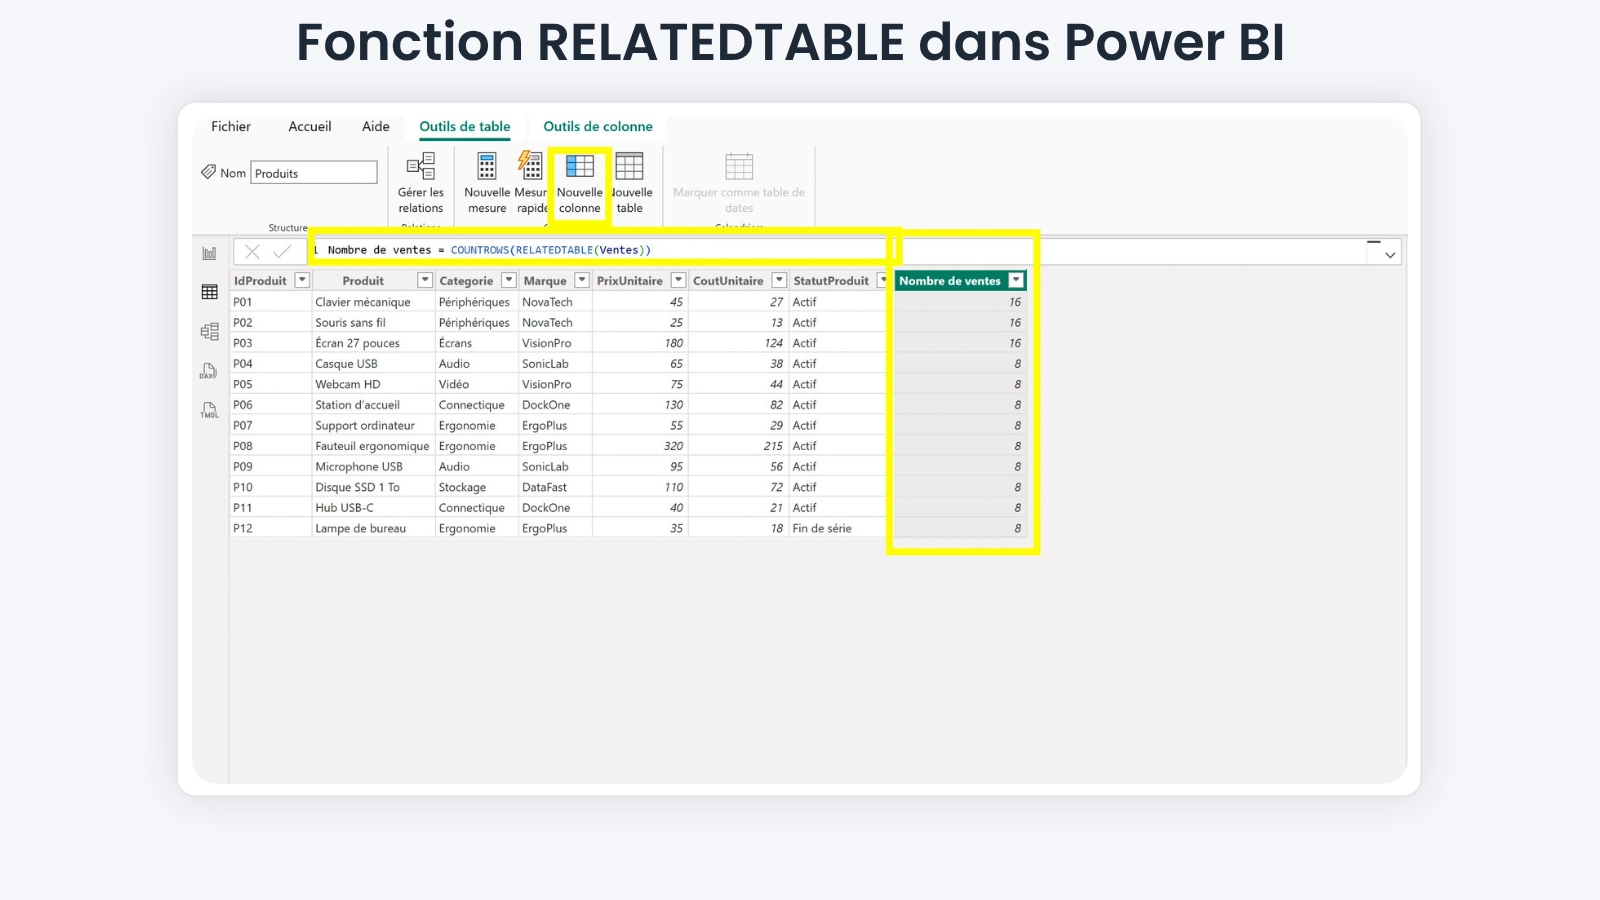Open the Gérer les relations tool
The height and width of the screenshot is (900, 1600).
420,183
